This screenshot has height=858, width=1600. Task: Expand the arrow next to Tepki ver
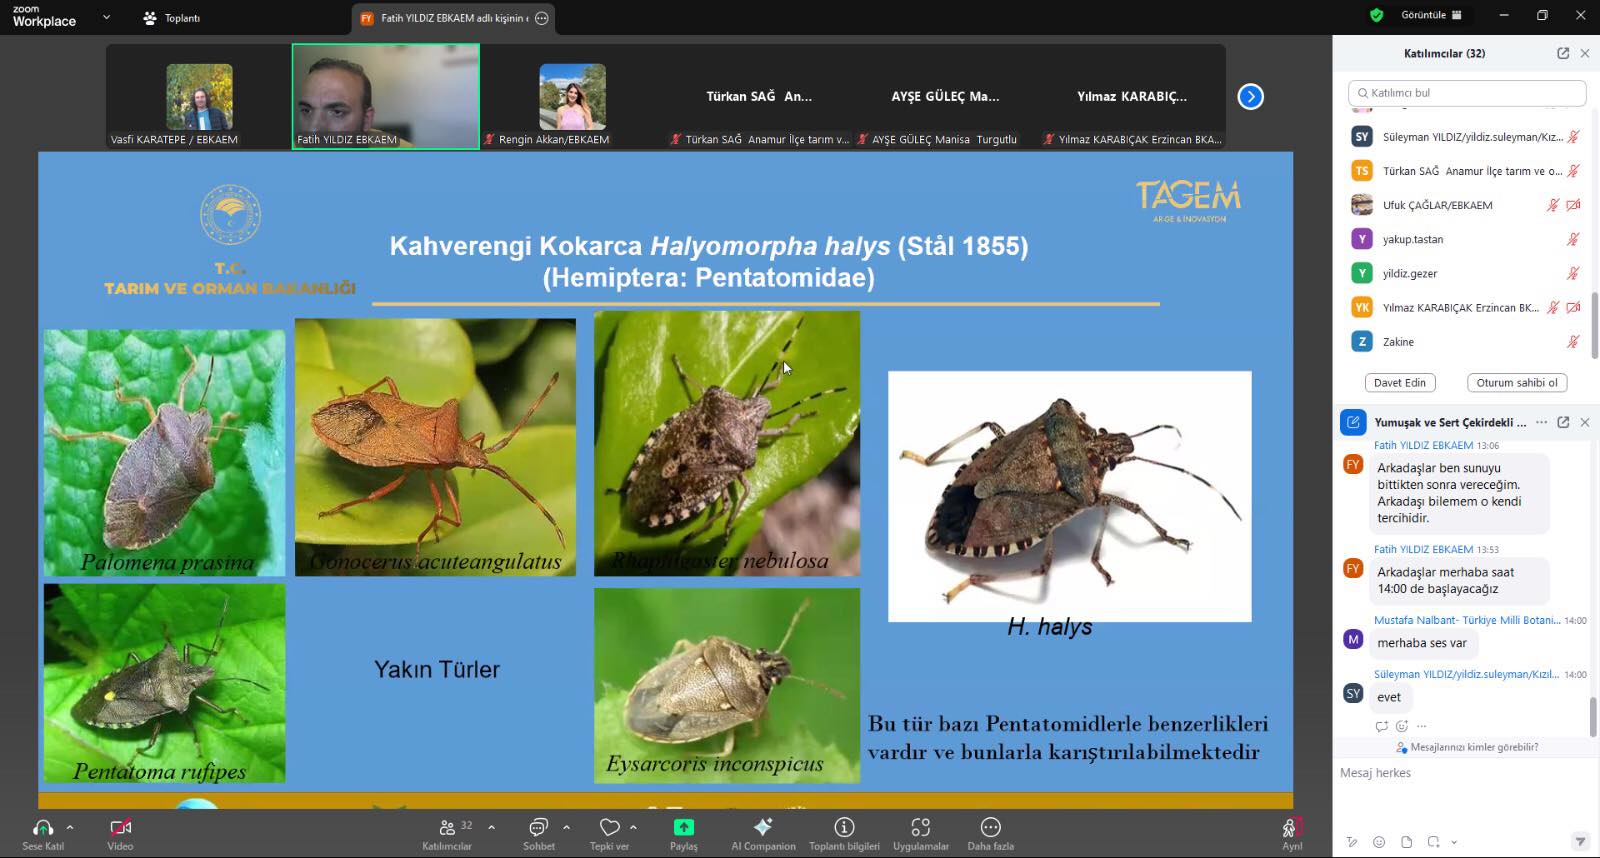[x=633, y=827]
